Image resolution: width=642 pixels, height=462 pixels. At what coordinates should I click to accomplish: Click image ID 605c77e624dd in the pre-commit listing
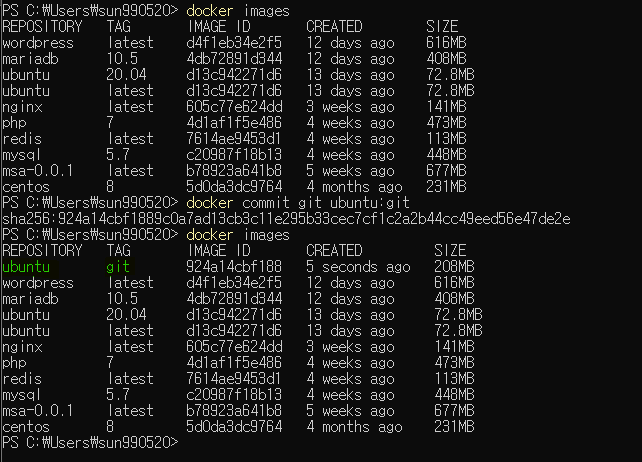[234, 107]
